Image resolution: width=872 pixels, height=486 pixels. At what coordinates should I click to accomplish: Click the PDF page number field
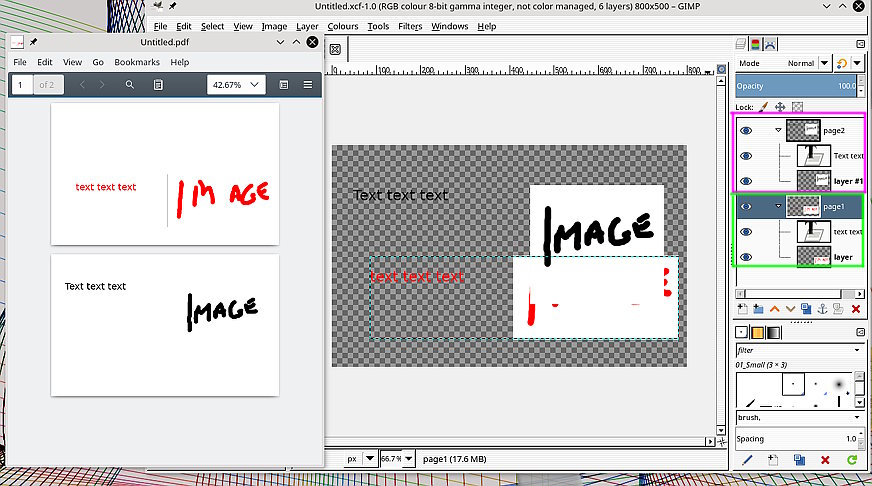[x=21, y=85]
